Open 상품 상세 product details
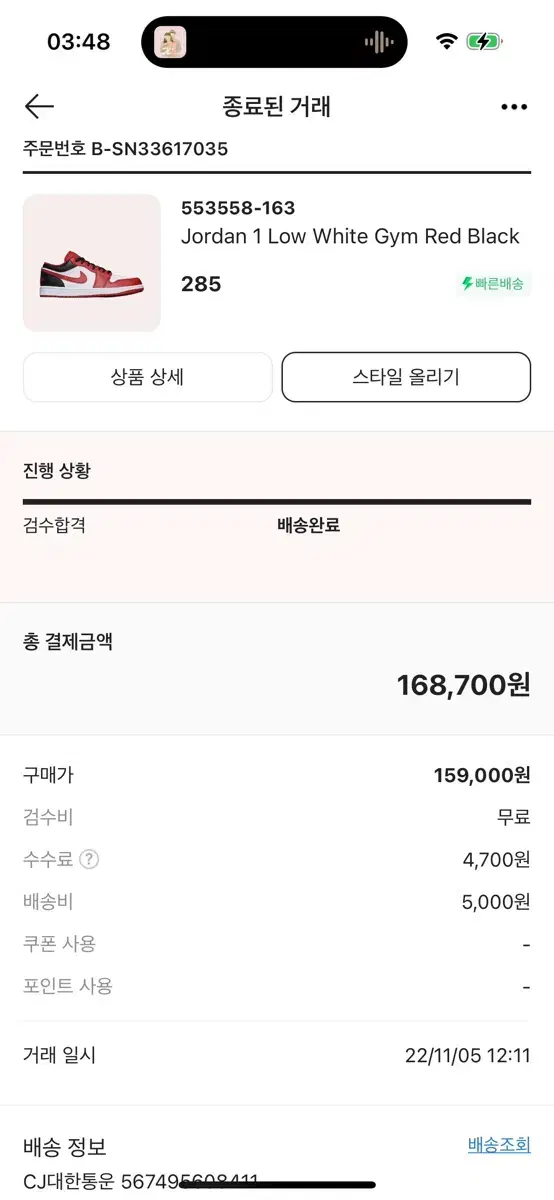The height and width of the screenshot is (1200, 554). point(147,377)
